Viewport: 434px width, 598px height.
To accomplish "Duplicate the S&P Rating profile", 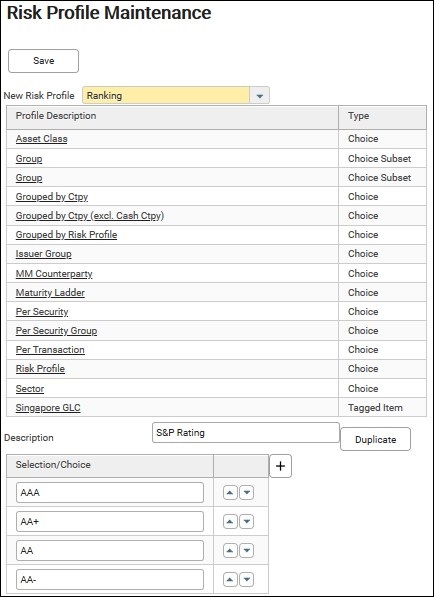I will (x=375, y=439).
